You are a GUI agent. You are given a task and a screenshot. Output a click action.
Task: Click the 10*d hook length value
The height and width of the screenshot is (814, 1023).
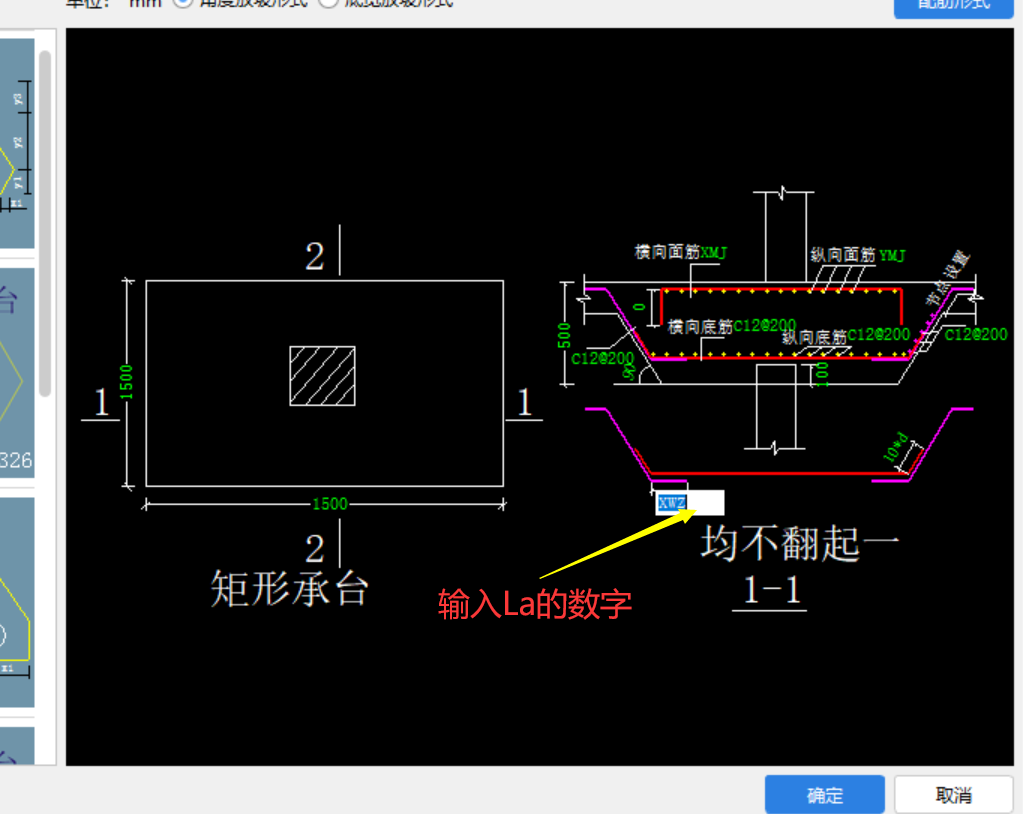click(896, 447)
